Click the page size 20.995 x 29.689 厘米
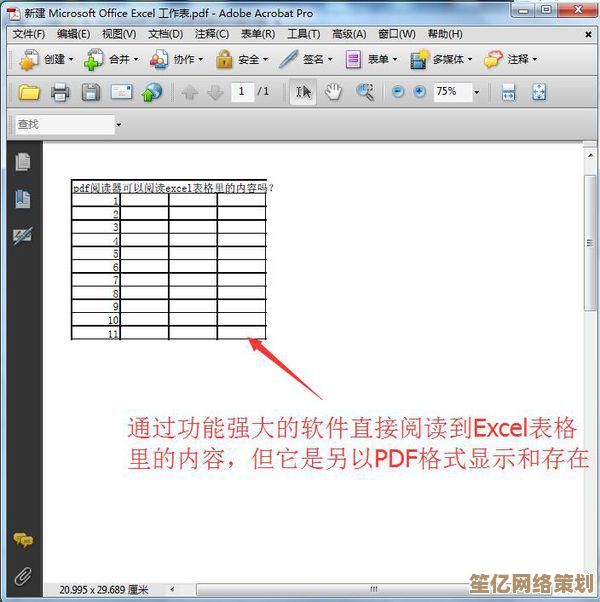600x602 pixels. (x=104, y=590)
